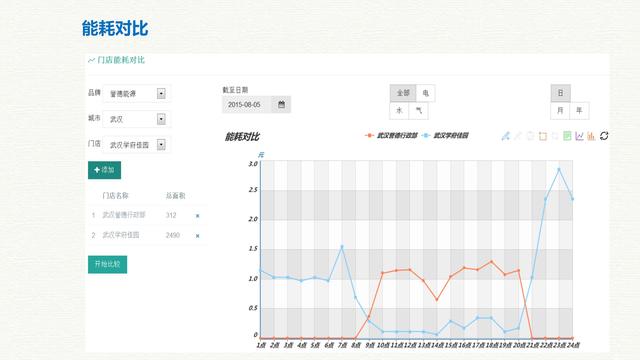
Task: Click the restore refresh chart icon
Action: point(604,136)
